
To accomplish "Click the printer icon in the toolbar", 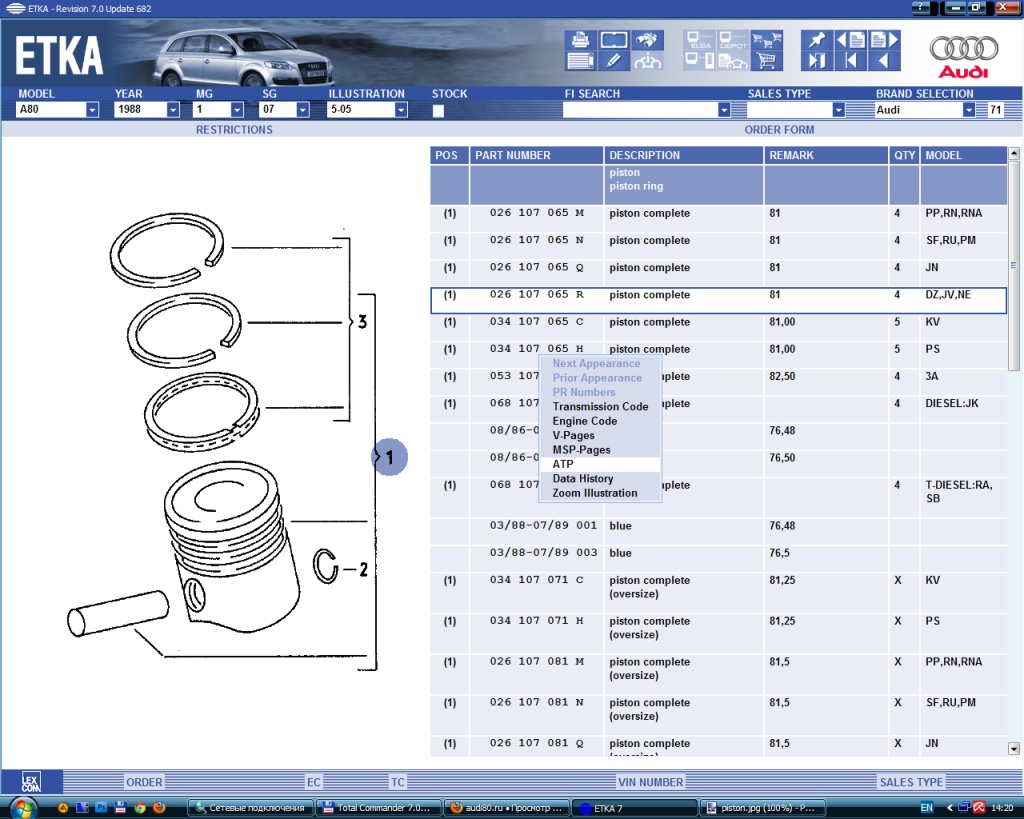I will pos(580,40).
